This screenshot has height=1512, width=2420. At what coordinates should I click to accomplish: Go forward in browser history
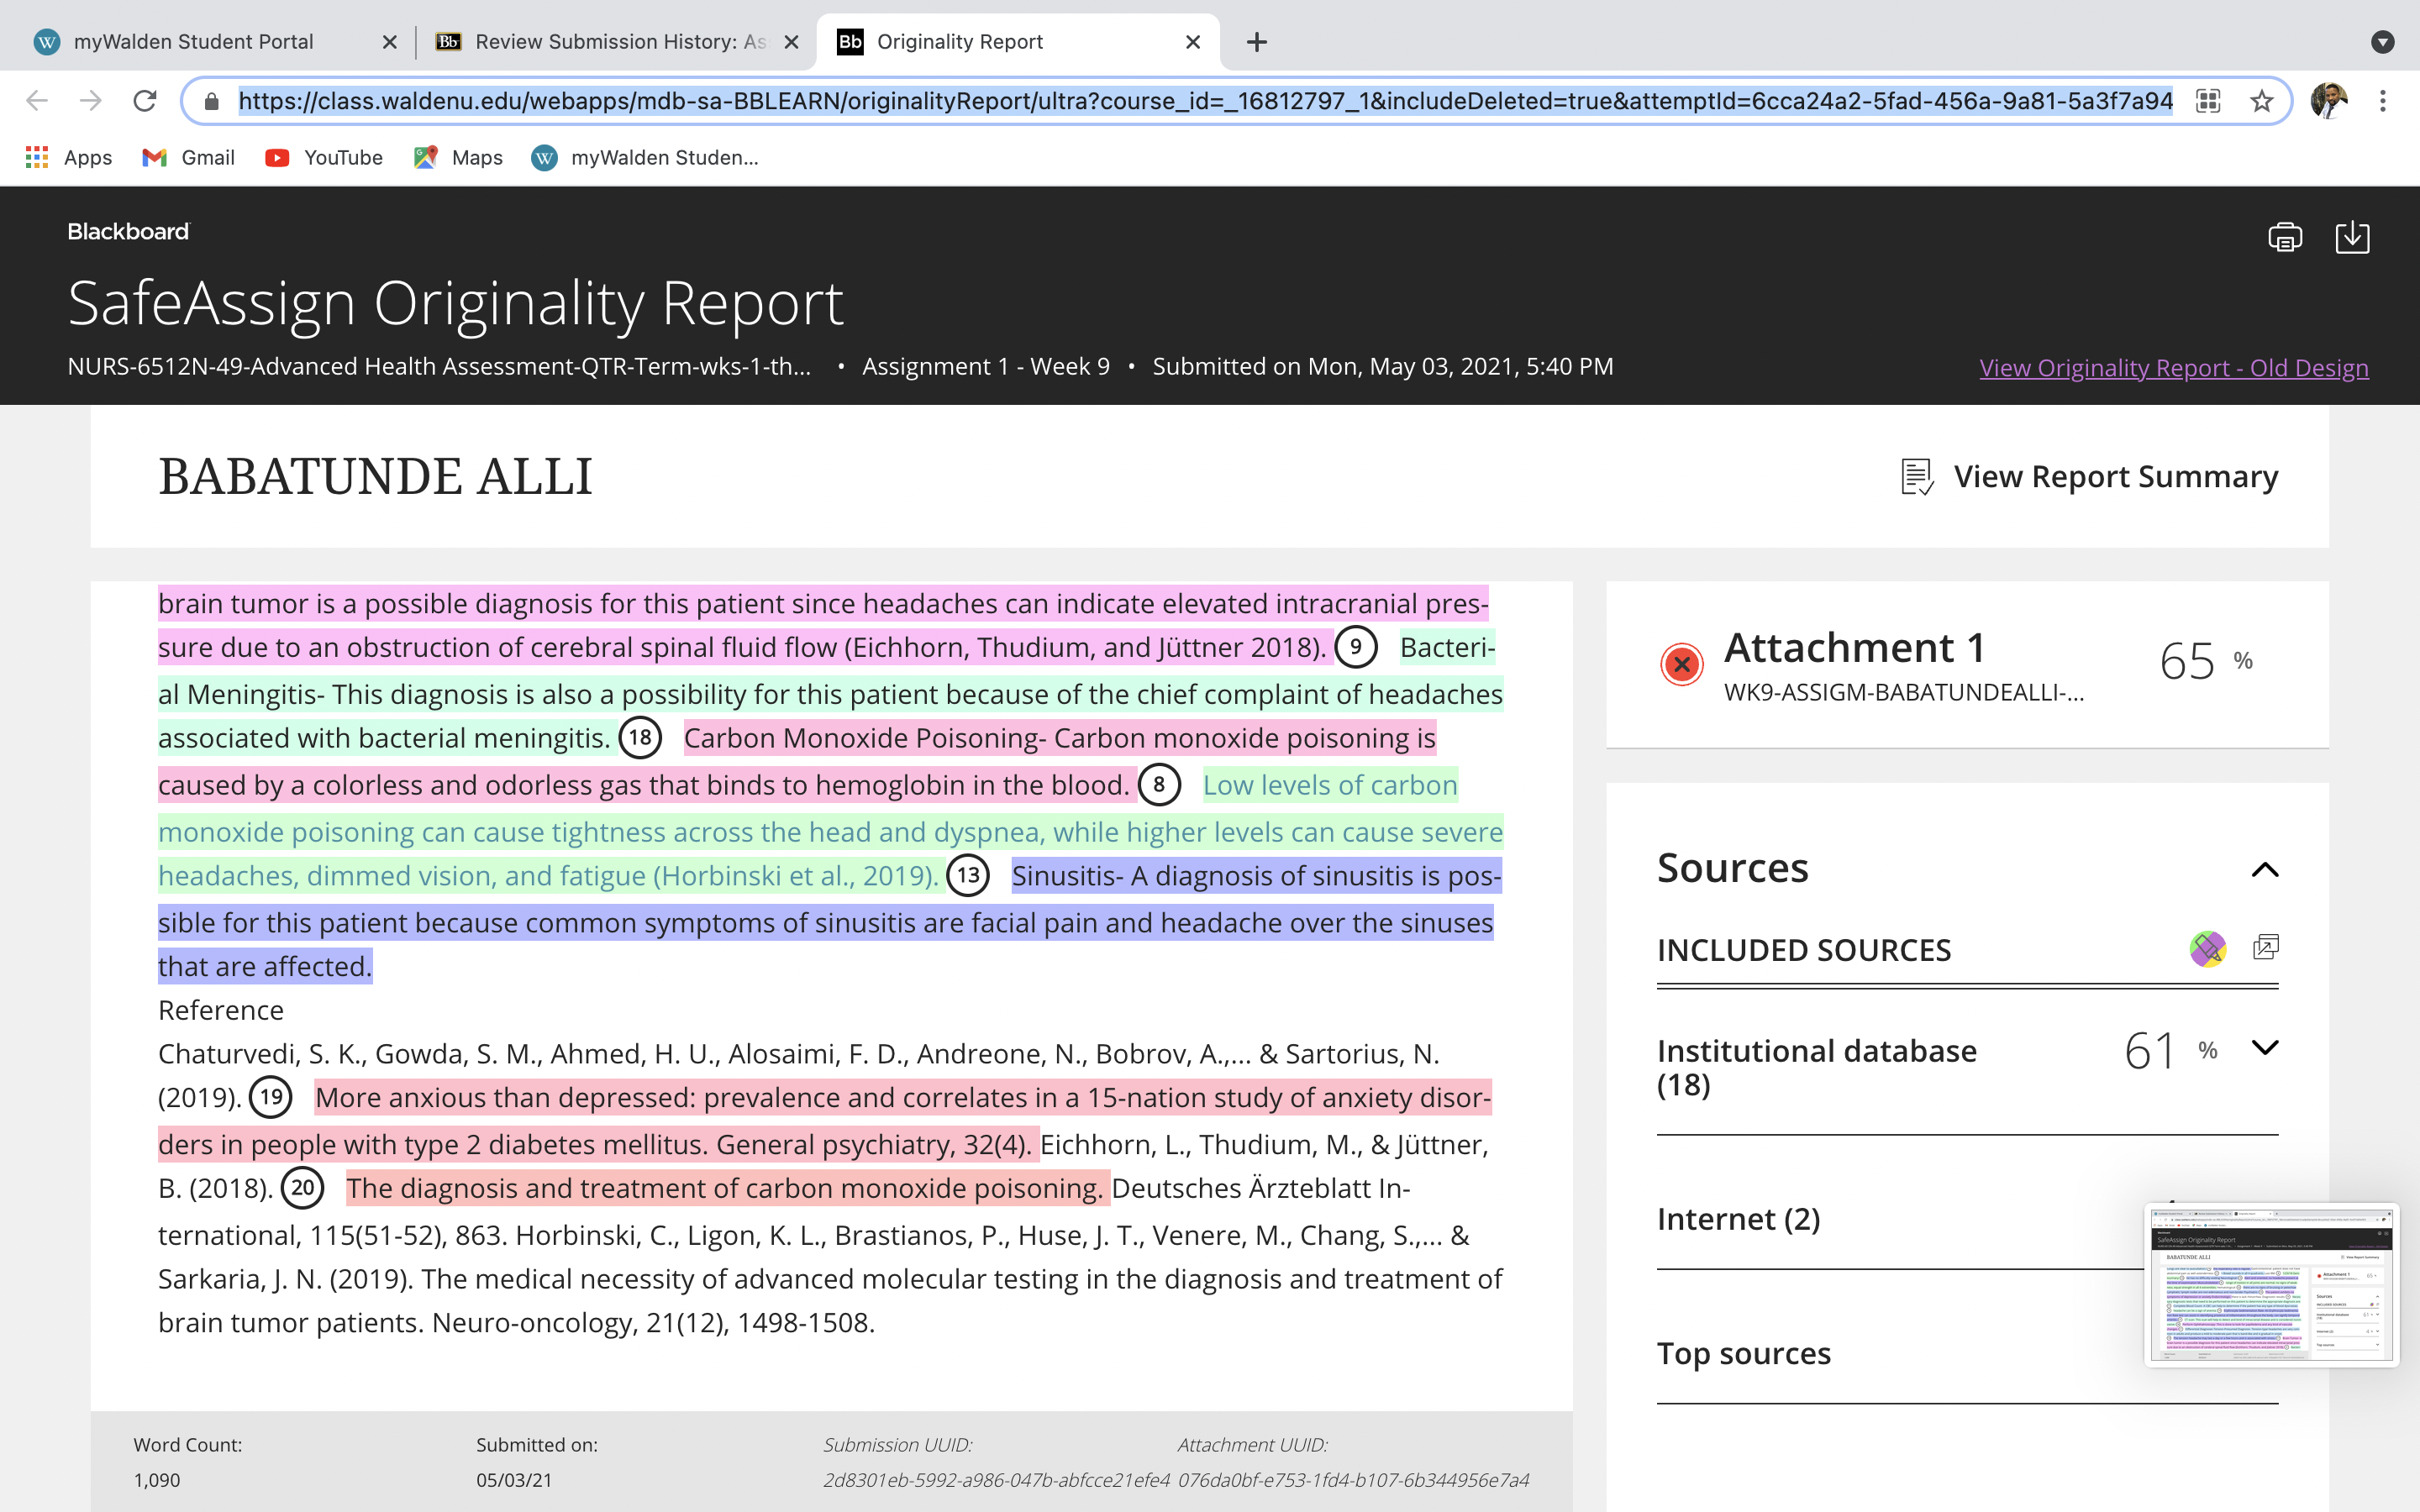(91, 101)
